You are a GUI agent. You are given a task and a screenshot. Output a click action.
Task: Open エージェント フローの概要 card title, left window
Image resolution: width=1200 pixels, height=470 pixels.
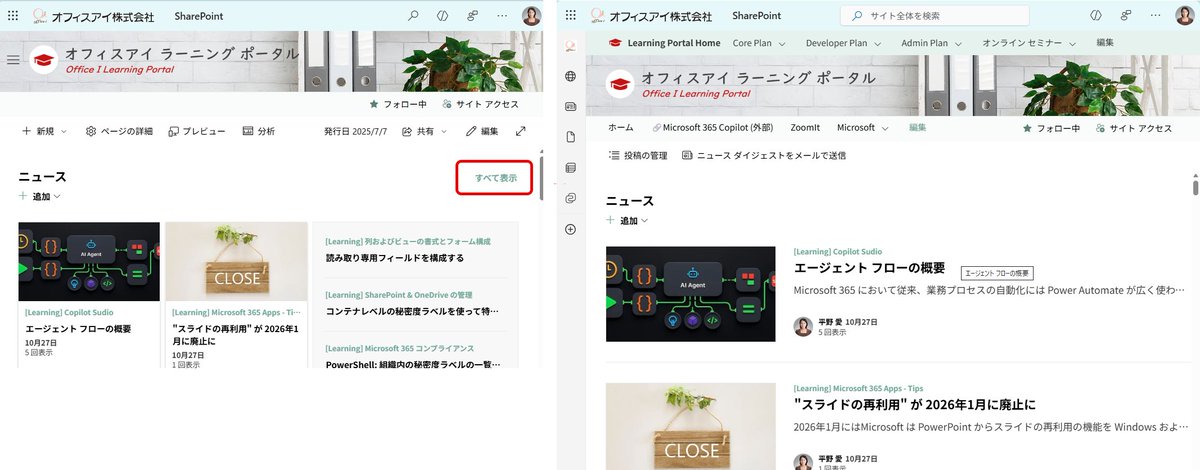pyautogui.click(x=78, y=328)
